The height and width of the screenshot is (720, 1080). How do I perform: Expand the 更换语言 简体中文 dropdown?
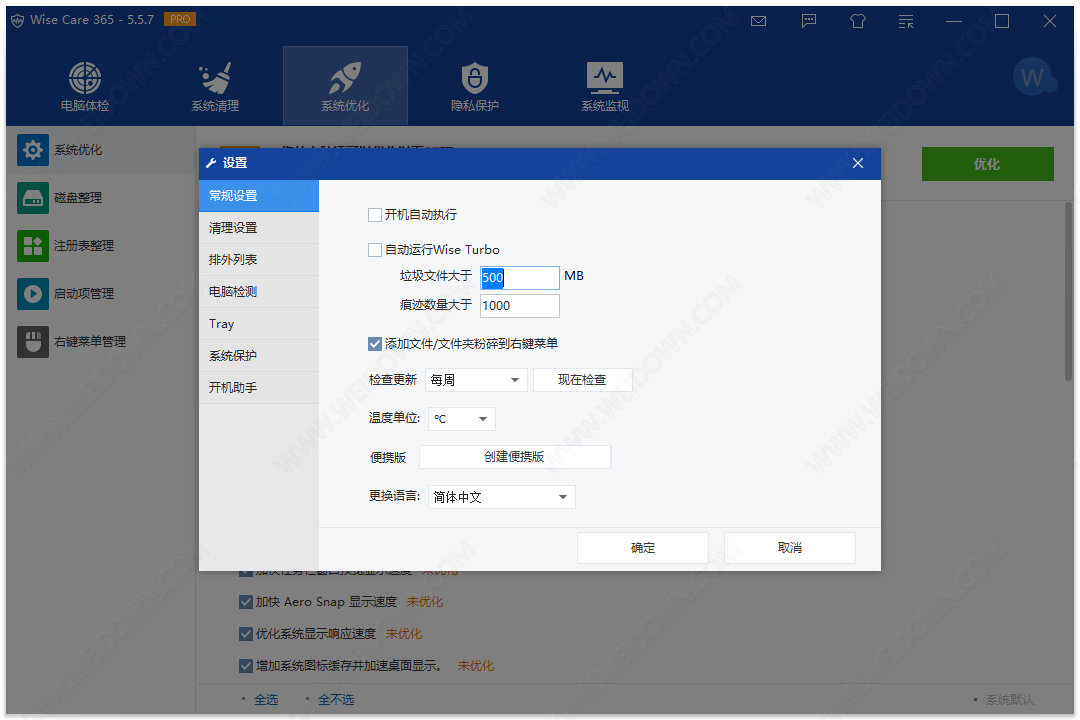[x=501, y=497]
